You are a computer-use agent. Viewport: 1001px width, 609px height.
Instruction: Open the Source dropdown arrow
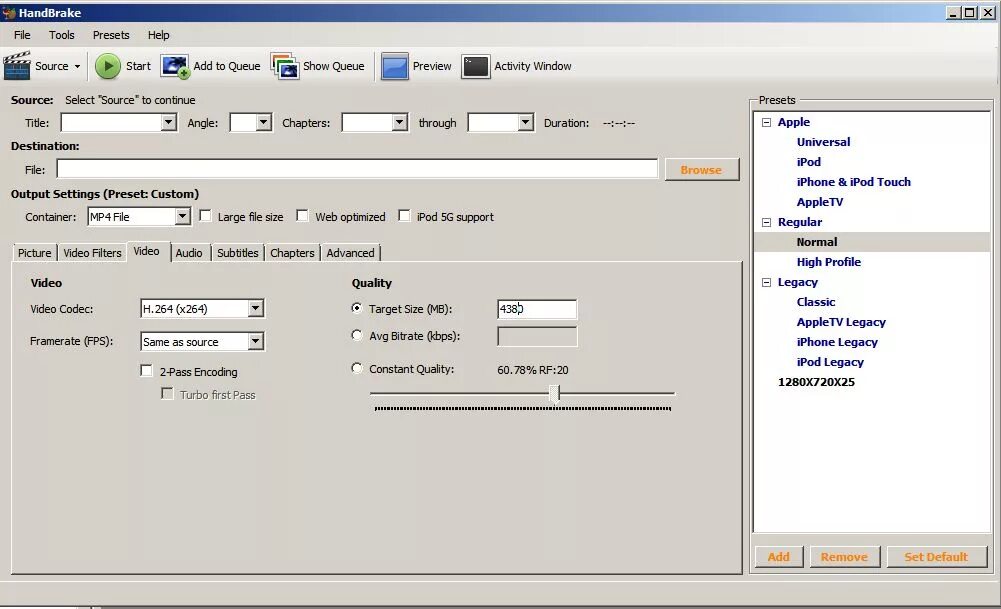[77, 66]
